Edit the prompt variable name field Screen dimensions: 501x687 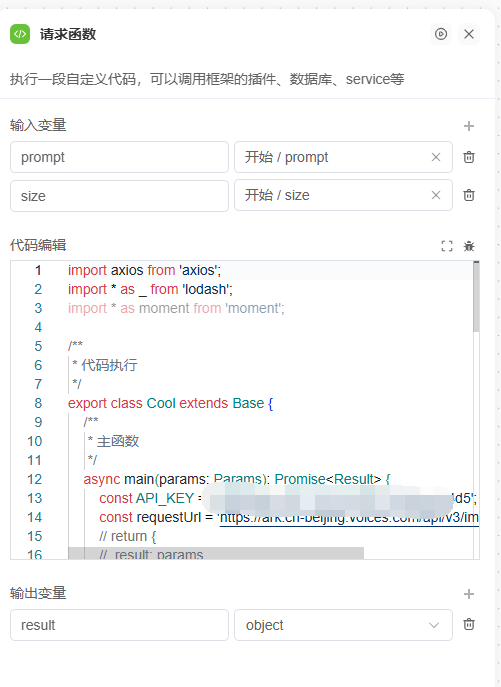point(119,157)
